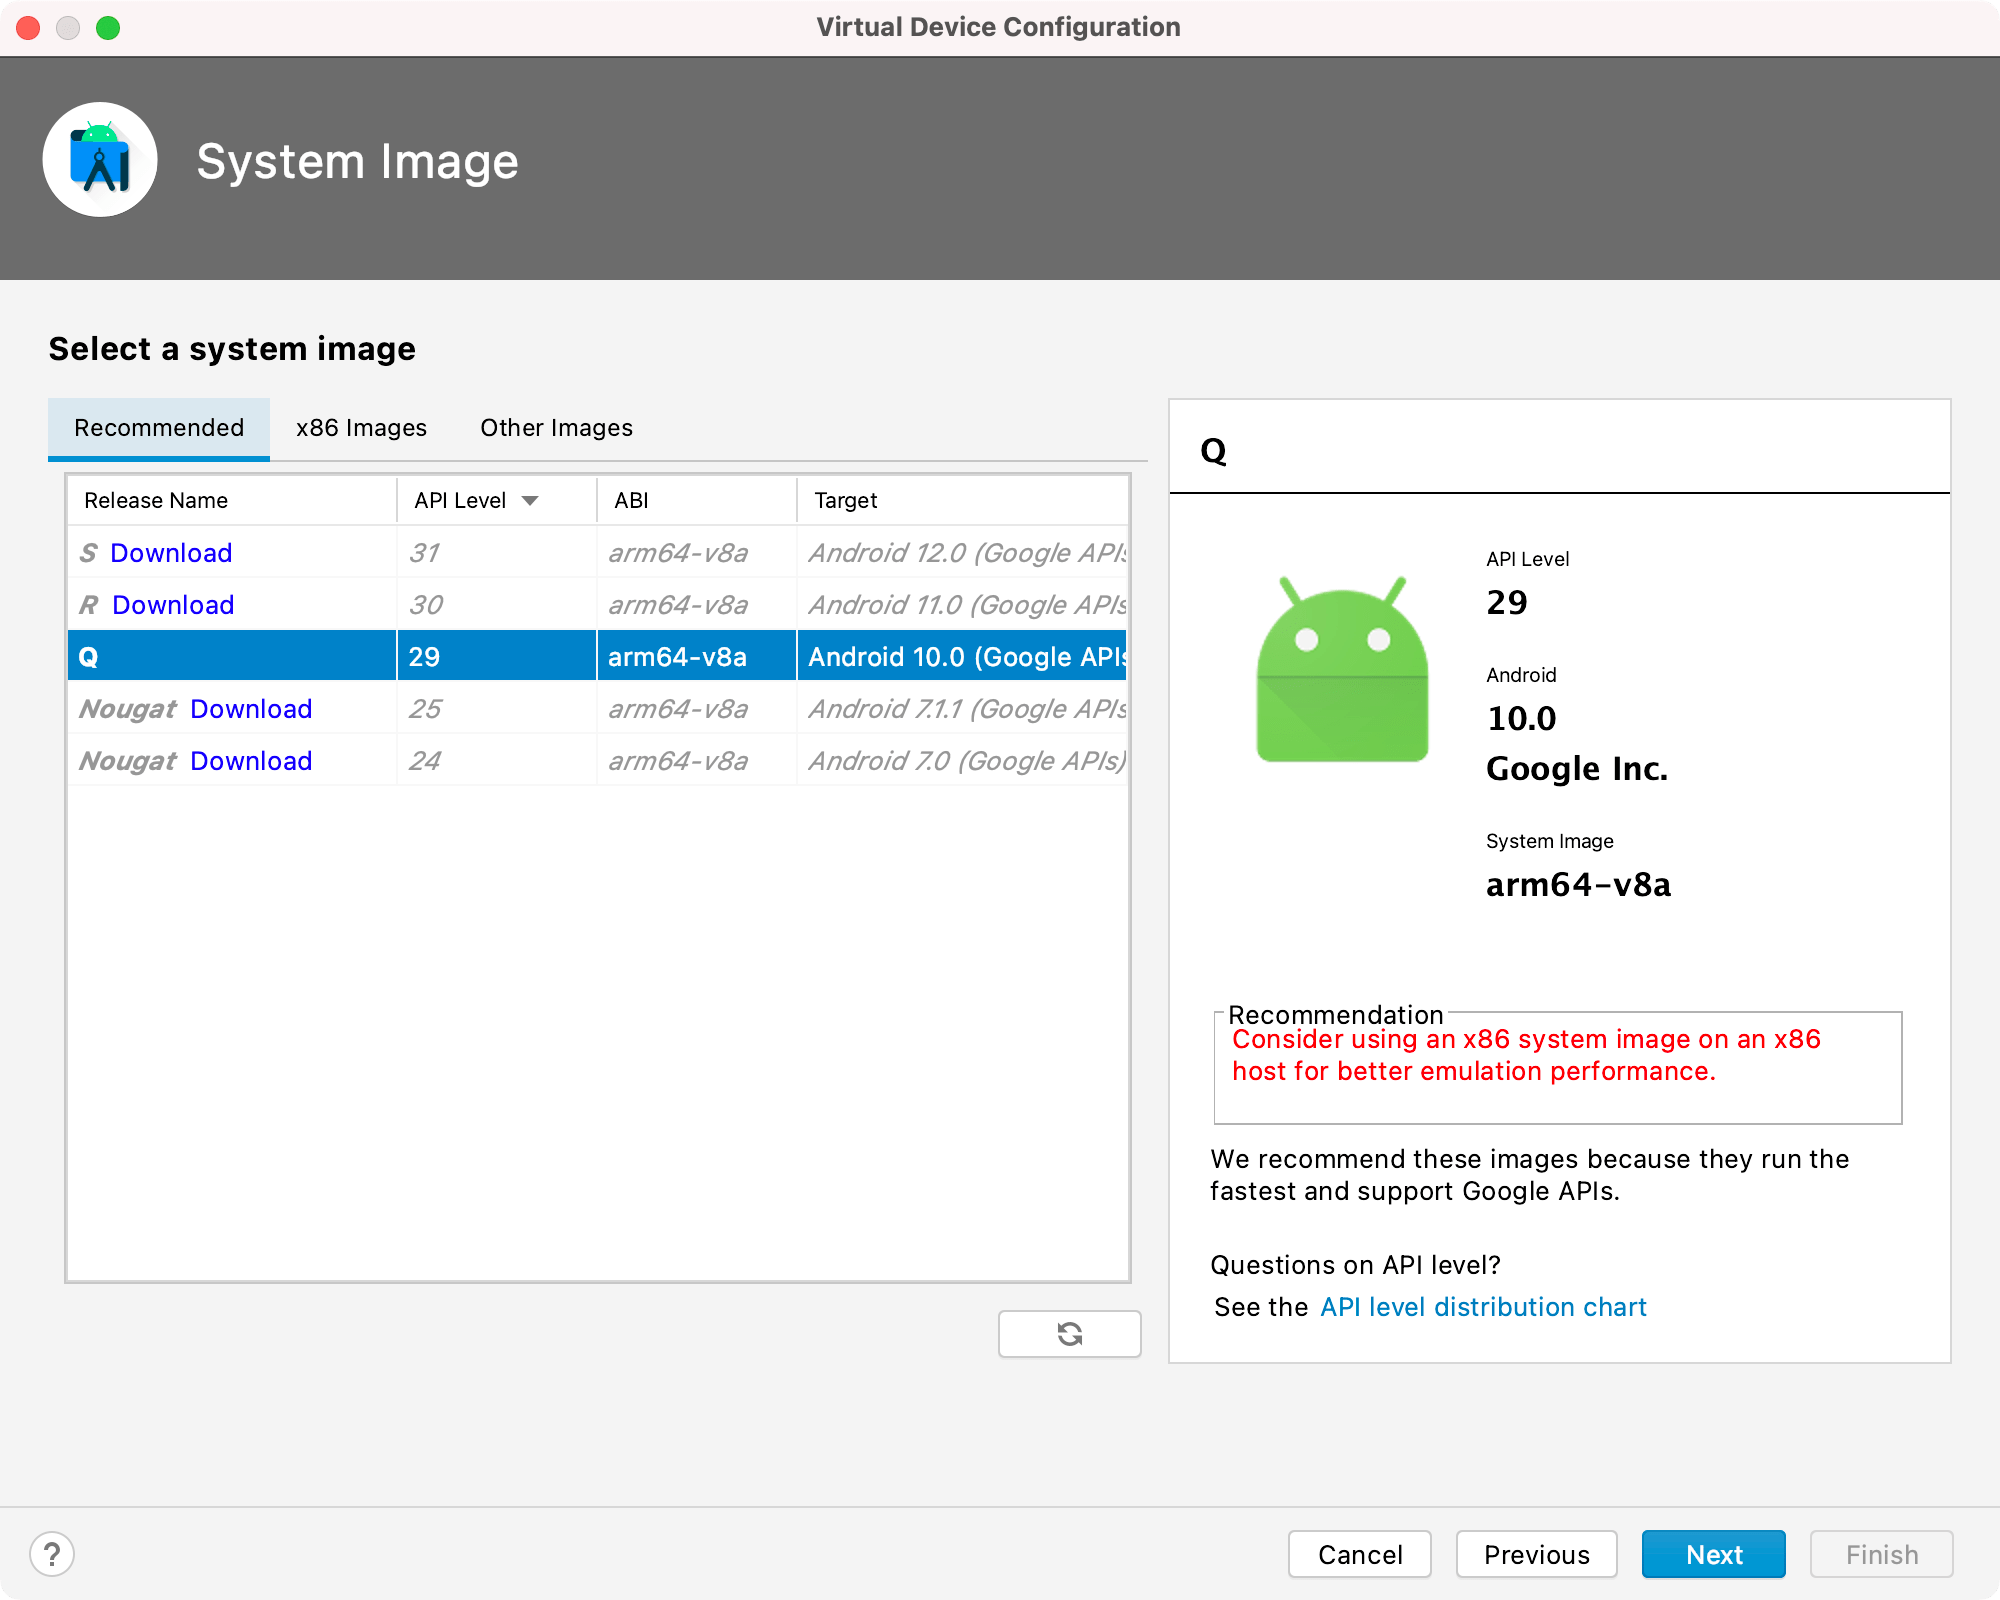Open the API level distribution chart link
Image resolution: width=2000 pixels, height=1600 pixels.
1483,1307
